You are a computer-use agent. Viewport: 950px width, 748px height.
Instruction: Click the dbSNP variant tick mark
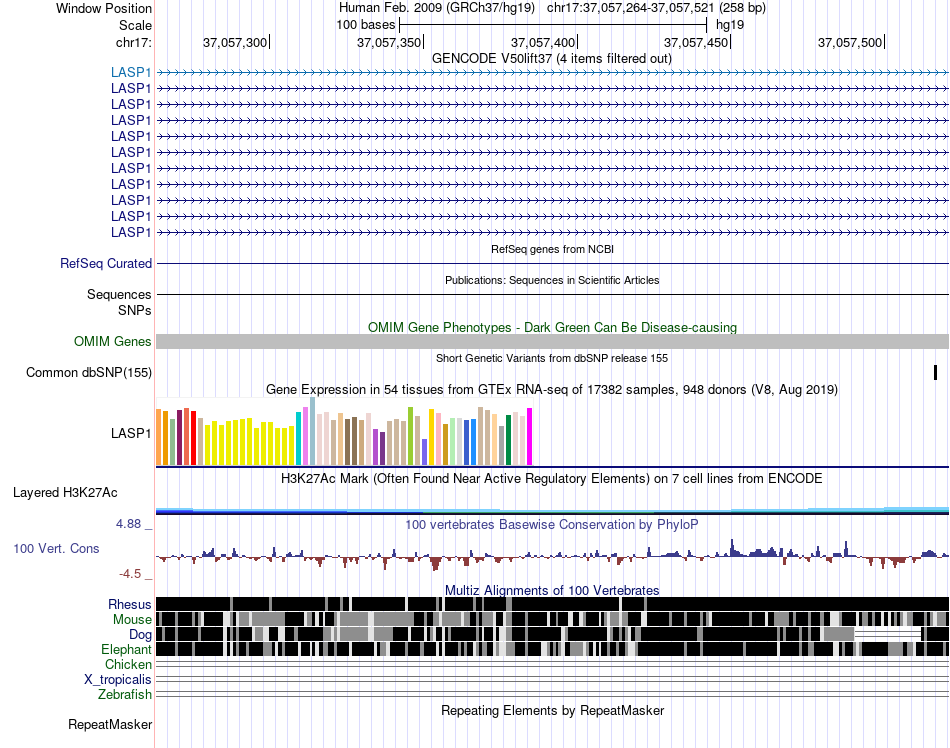935,372
